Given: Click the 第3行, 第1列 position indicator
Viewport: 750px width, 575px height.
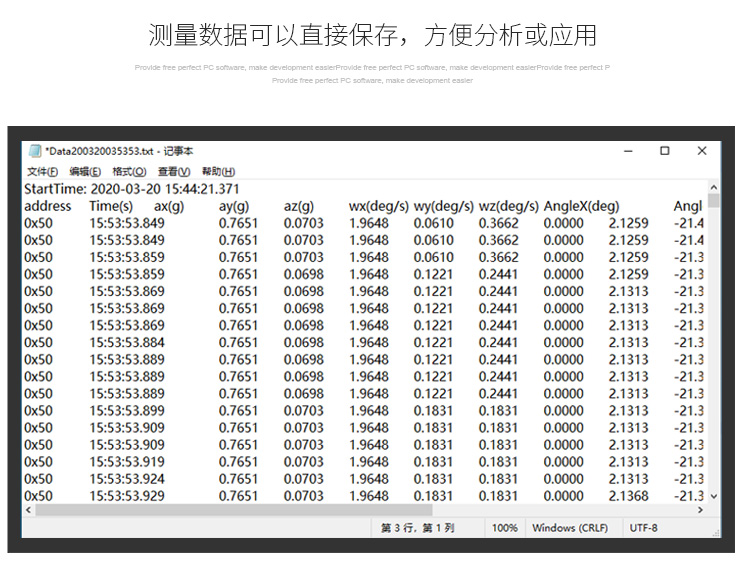Looking at the screenshot, I should click(417, 528).
